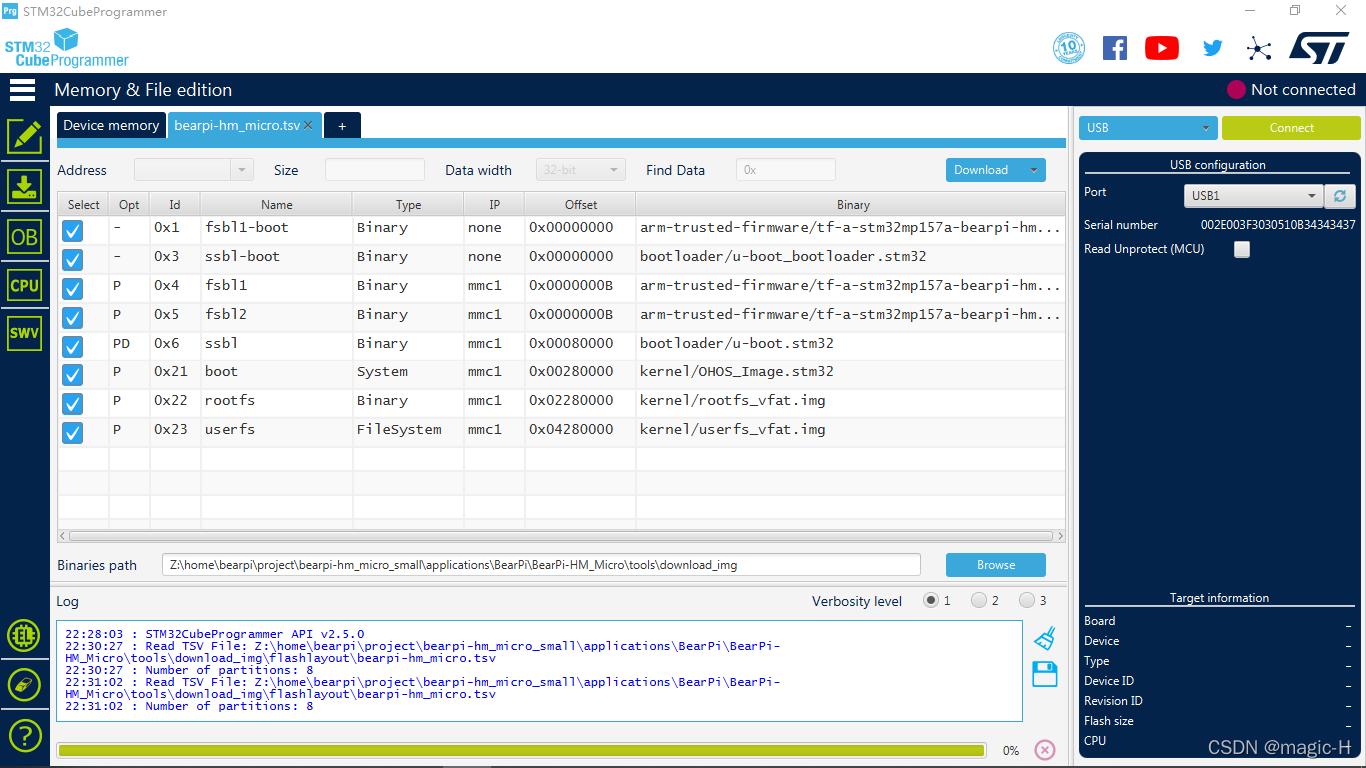Save the log with floppy icon
The width and height of the screenshot is (1366, 768).
point(1045,674)
